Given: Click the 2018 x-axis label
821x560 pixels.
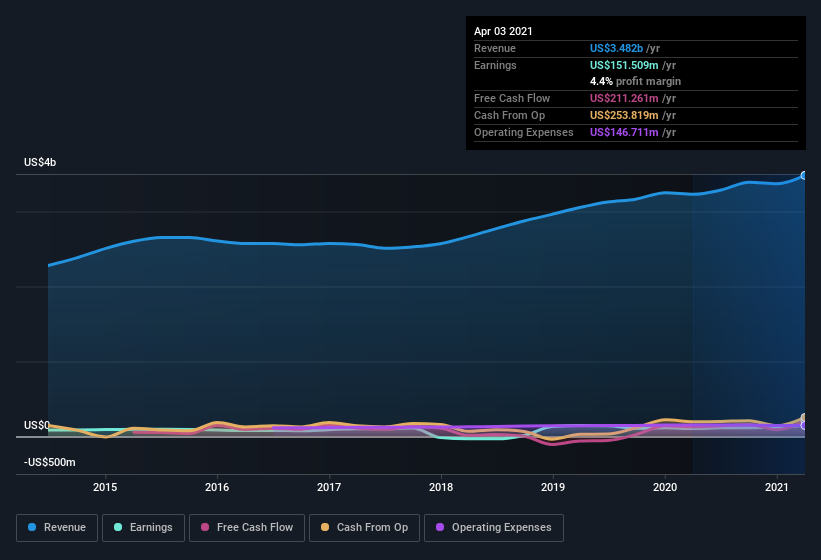Looking at the screenshot, I should pyautogui.click(x=441, y=487).
